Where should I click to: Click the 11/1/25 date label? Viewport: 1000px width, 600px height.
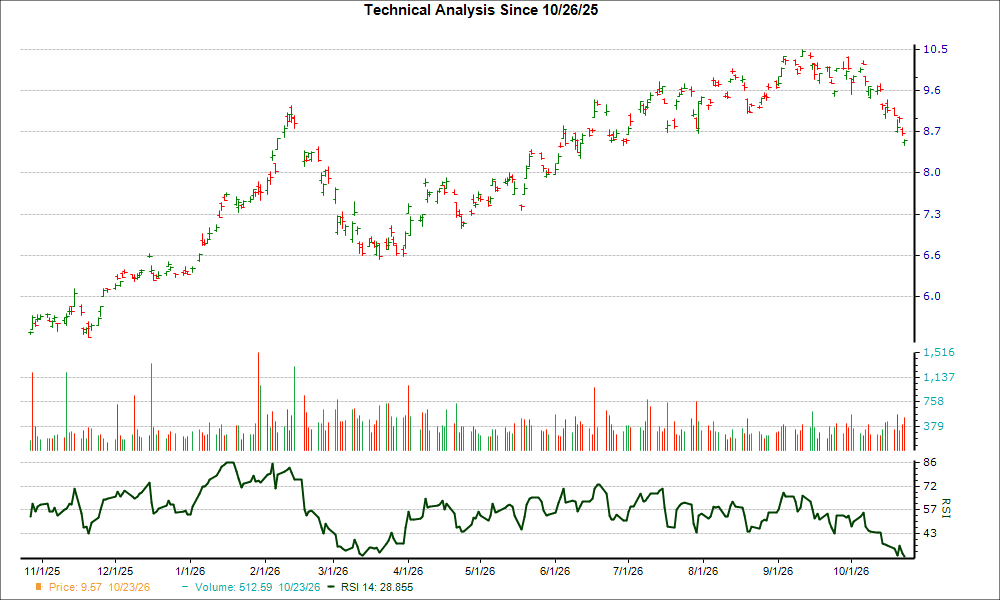point(42,571)
